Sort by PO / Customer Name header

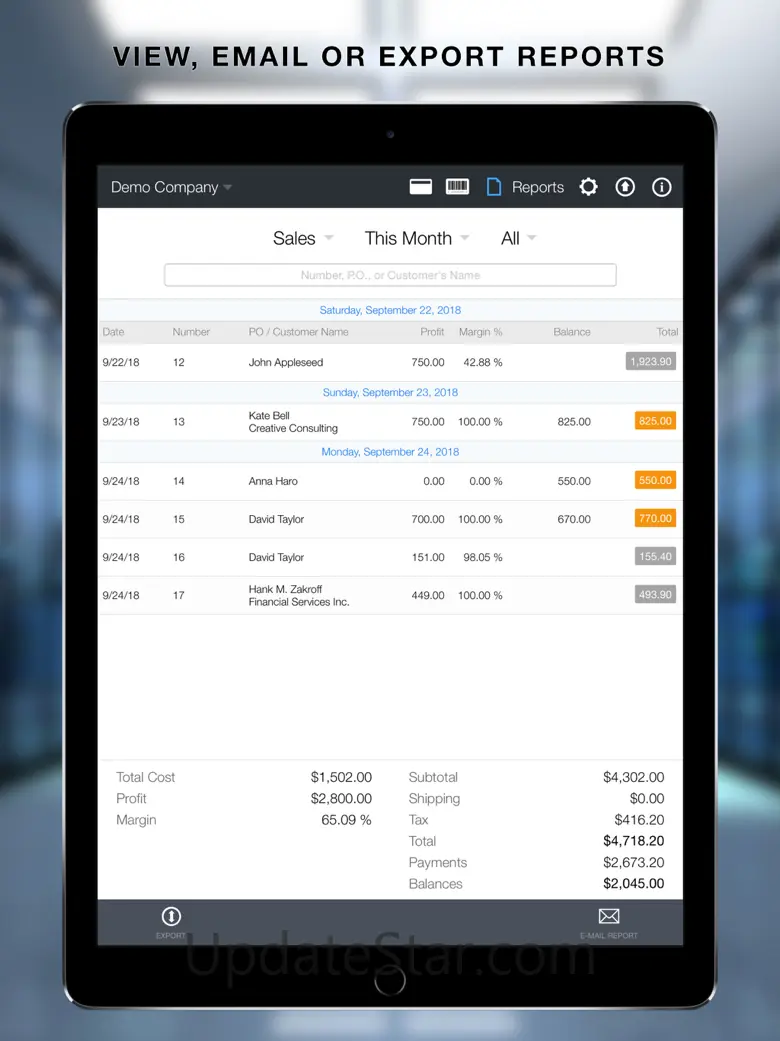pos(299,332)
